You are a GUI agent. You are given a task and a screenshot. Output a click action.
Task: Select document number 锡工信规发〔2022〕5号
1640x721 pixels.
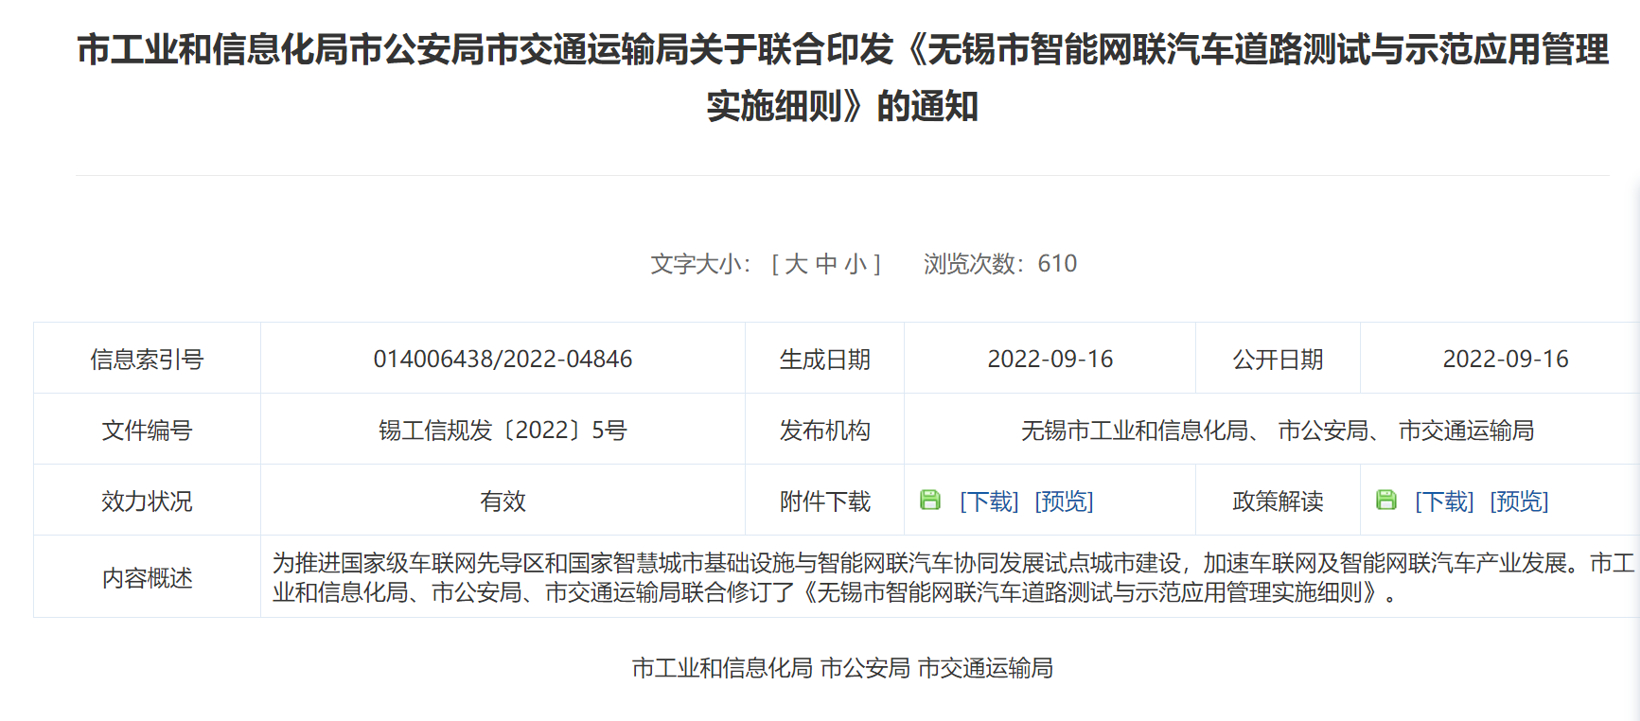pyautogui.click(x=503, y=430)
